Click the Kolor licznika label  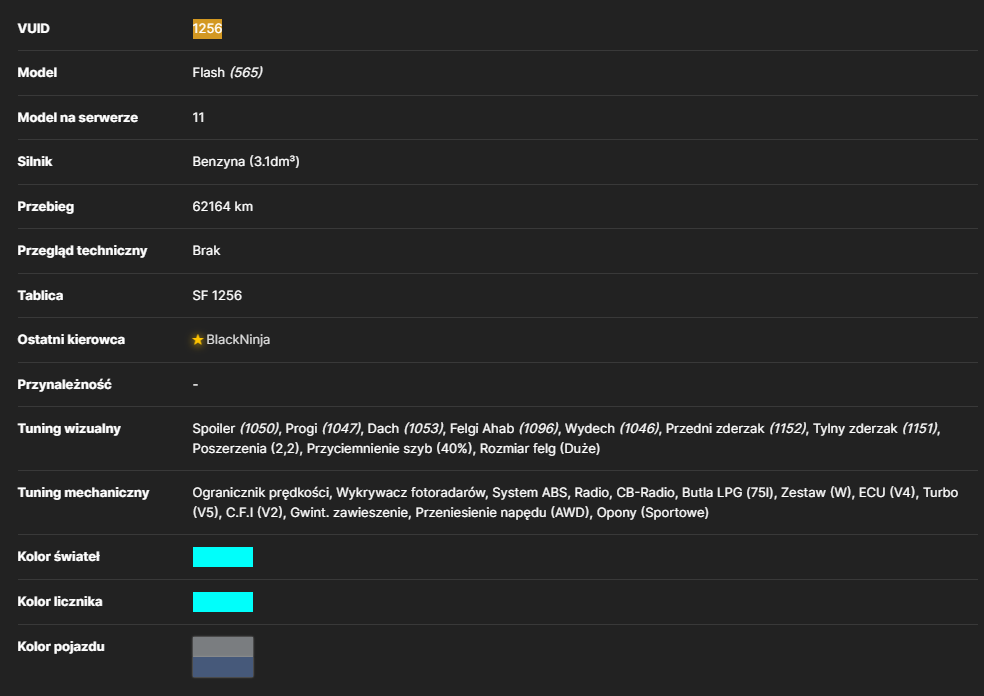[x=60, y=602]
